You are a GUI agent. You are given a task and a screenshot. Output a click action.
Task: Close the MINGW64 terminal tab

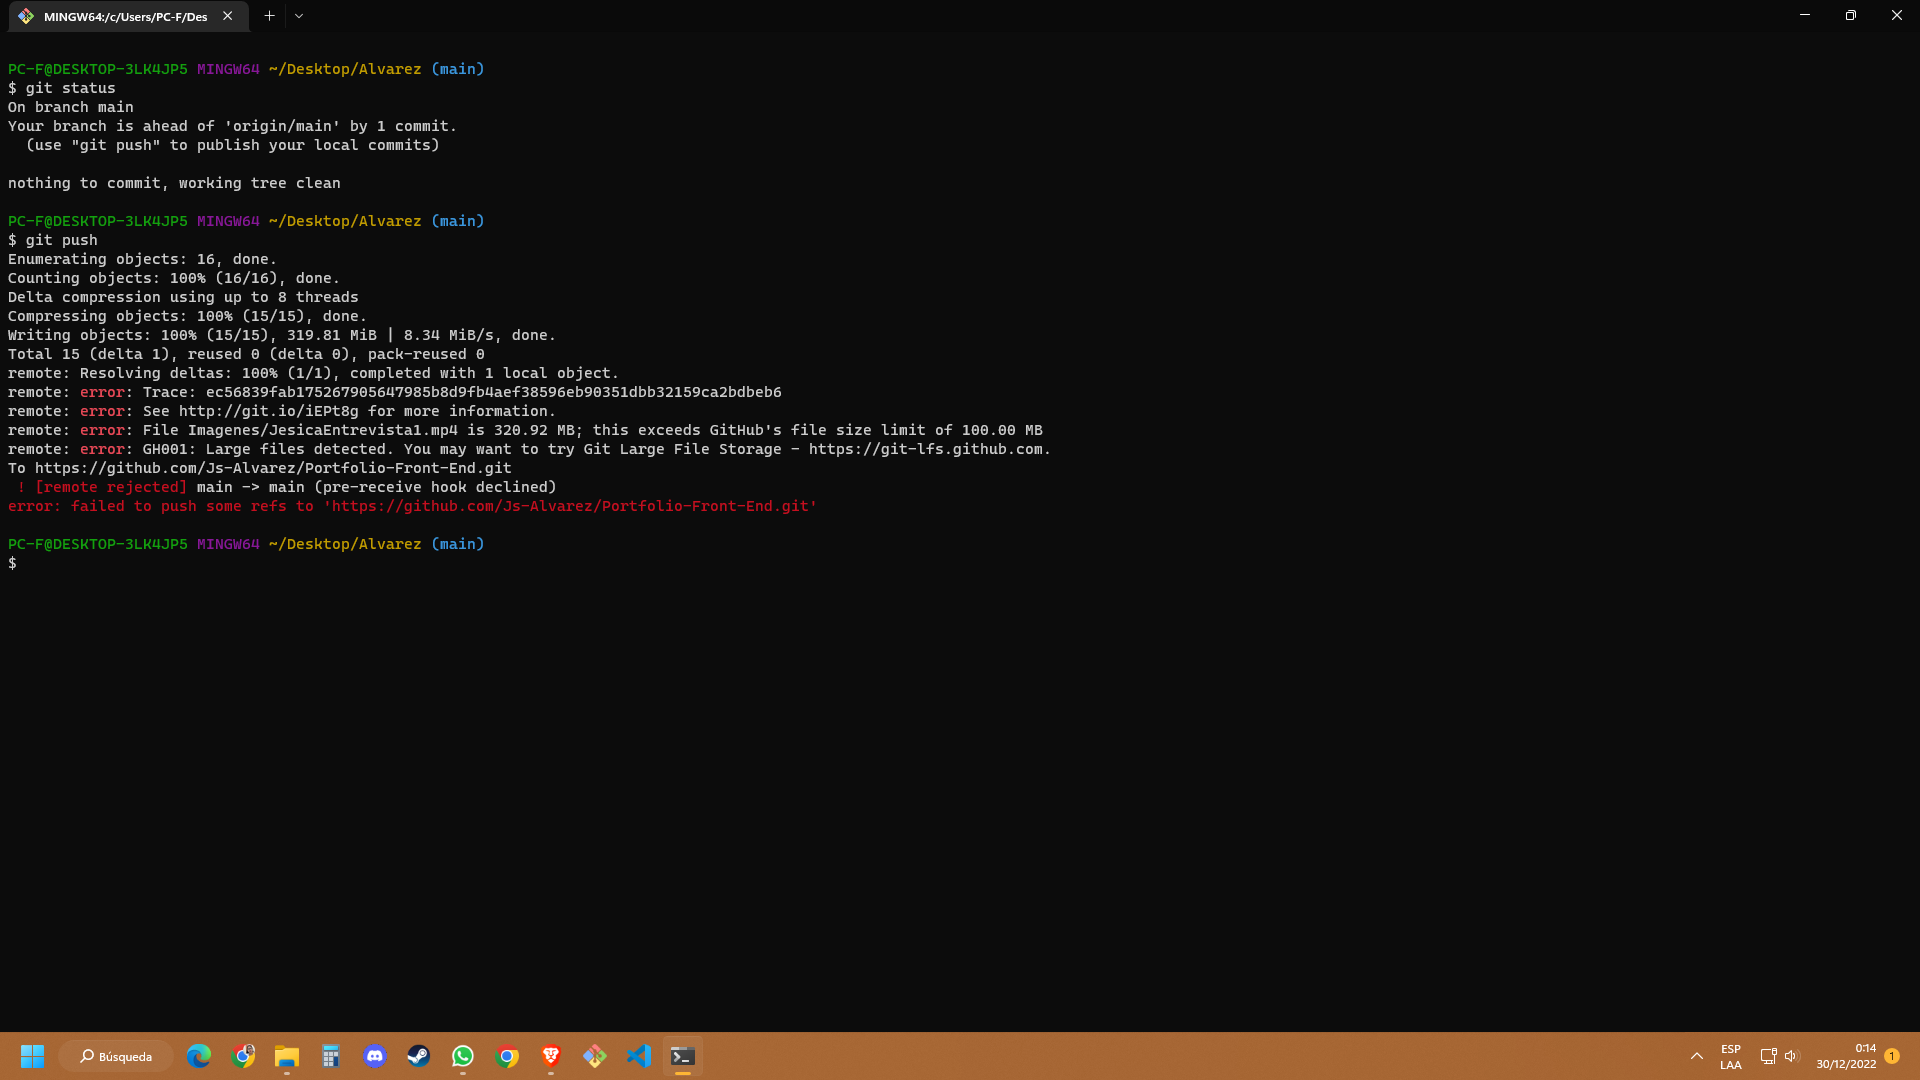tap(228, 16)
